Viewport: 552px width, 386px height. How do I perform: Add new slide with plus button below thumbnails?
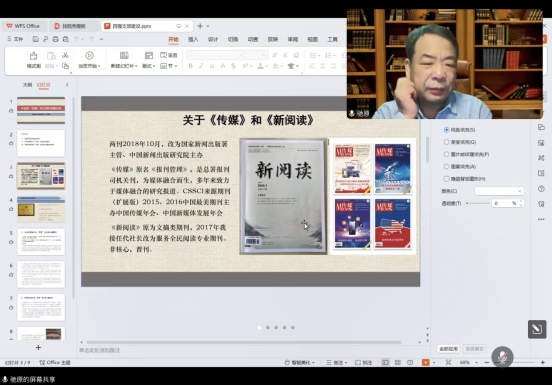coord(38,348)
